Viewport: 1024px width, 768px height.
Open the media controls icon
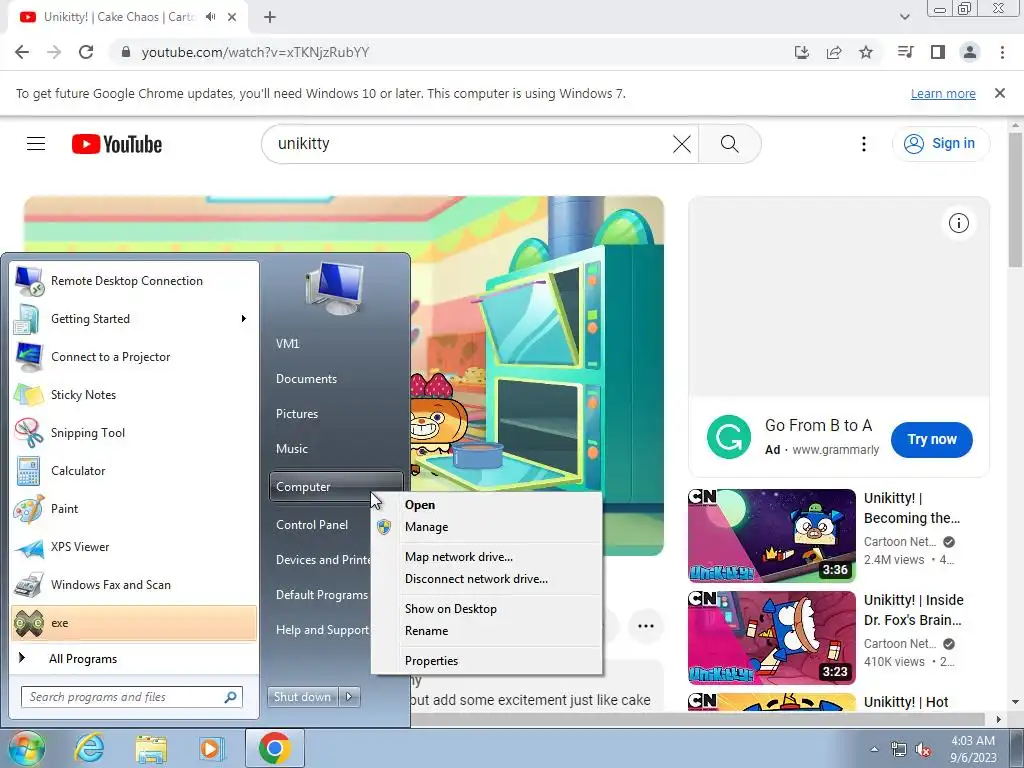click(905, 52)
